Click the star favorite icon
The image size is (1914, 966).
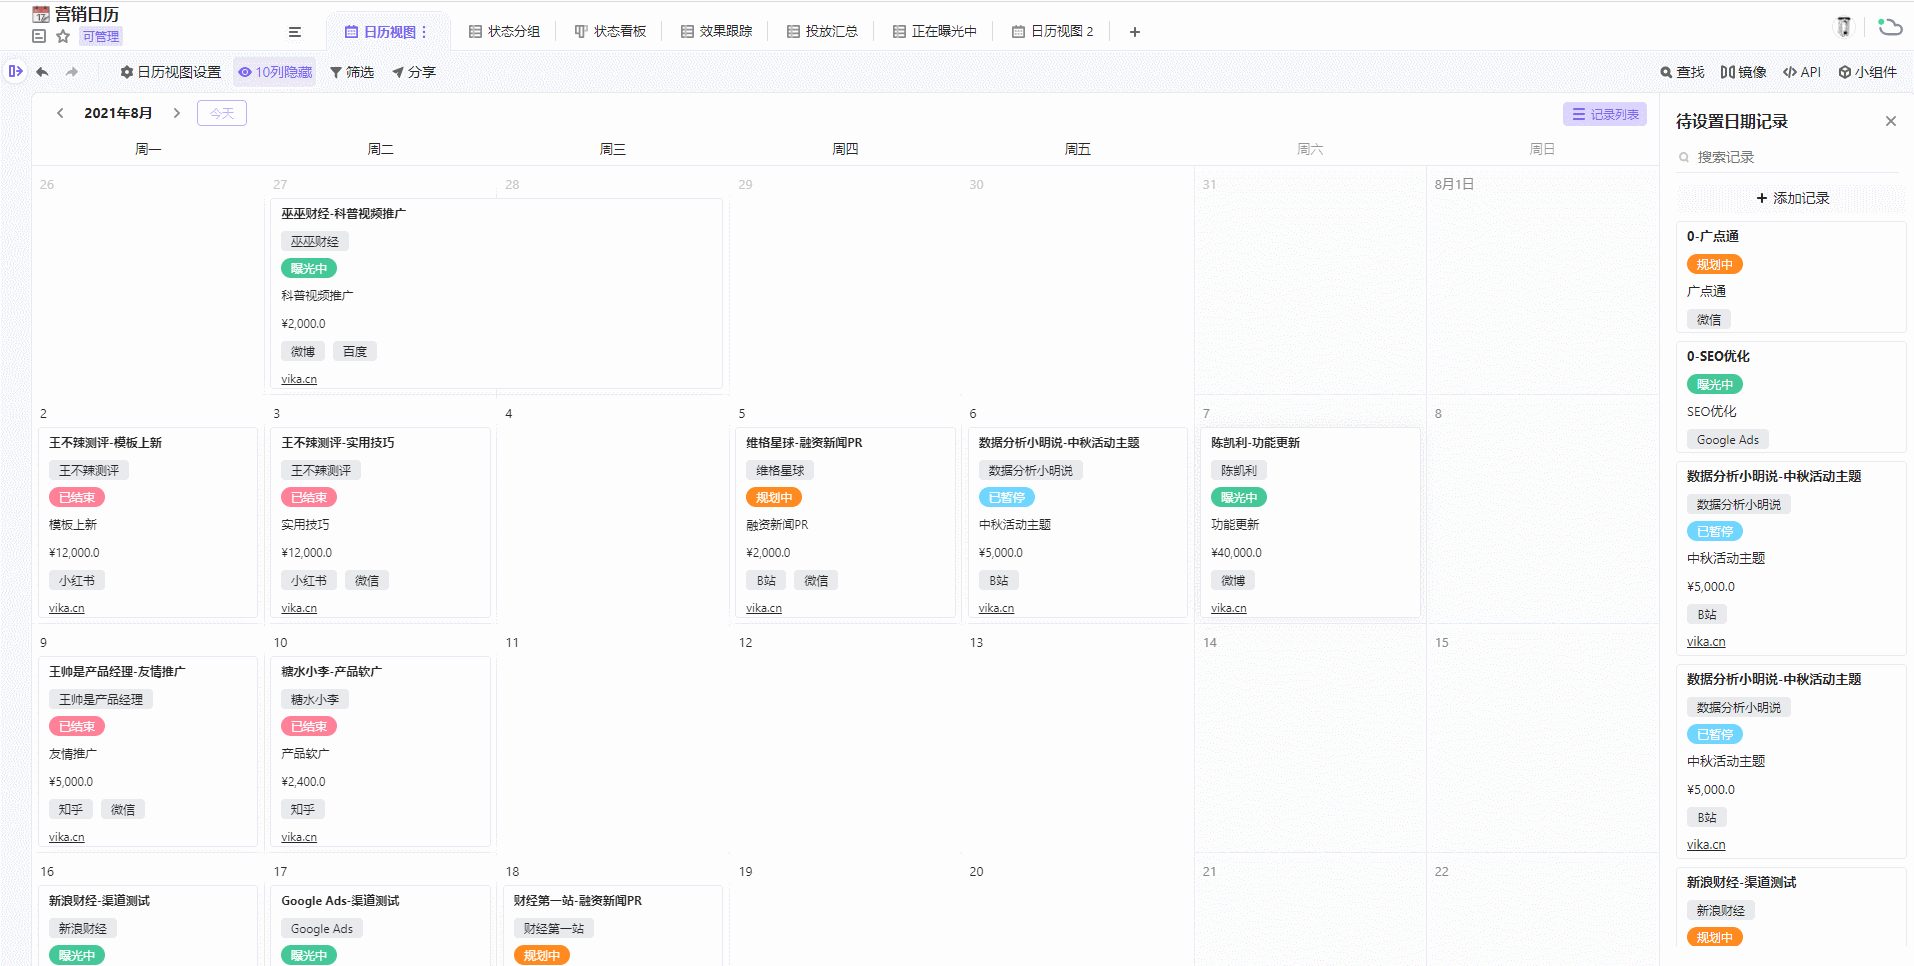pyautogui.click(x=63, y=36)
